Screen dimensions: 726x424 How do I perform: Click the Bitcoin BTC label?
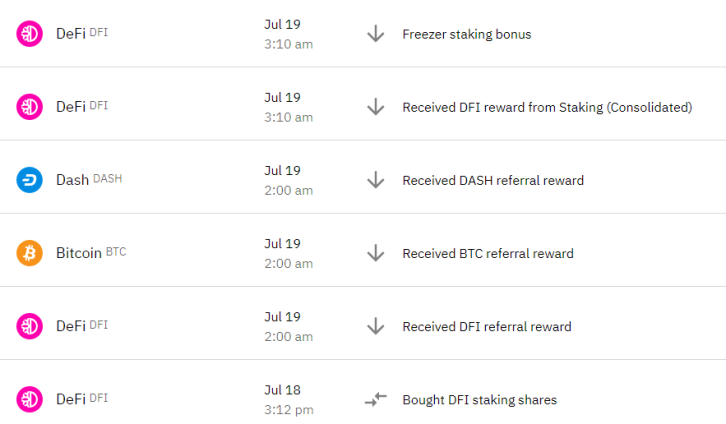tap(91, 253)
